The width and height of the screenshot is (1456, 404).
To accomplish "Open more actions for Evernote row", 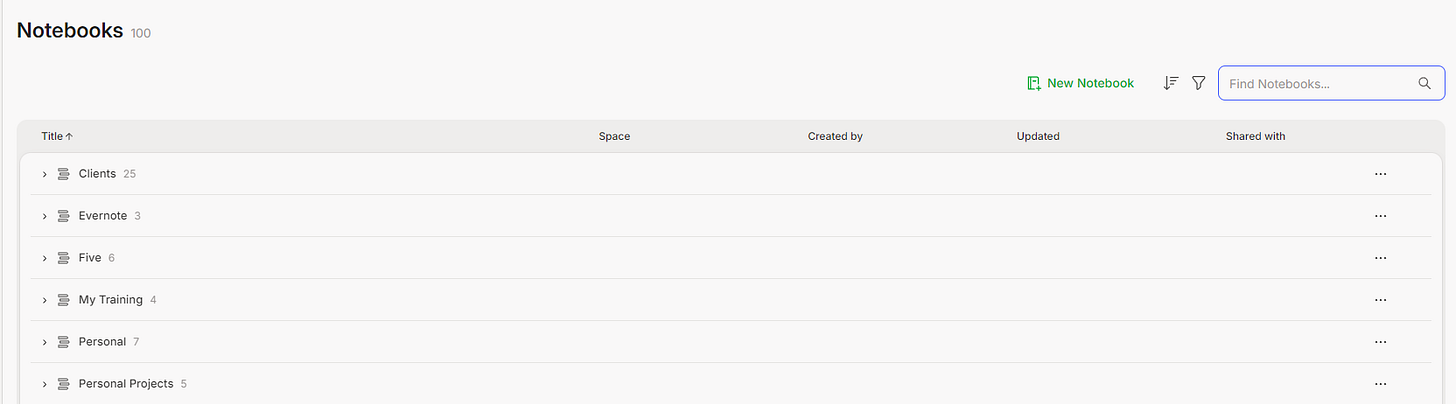I will pyautogui.click(x=1380, y=216).
